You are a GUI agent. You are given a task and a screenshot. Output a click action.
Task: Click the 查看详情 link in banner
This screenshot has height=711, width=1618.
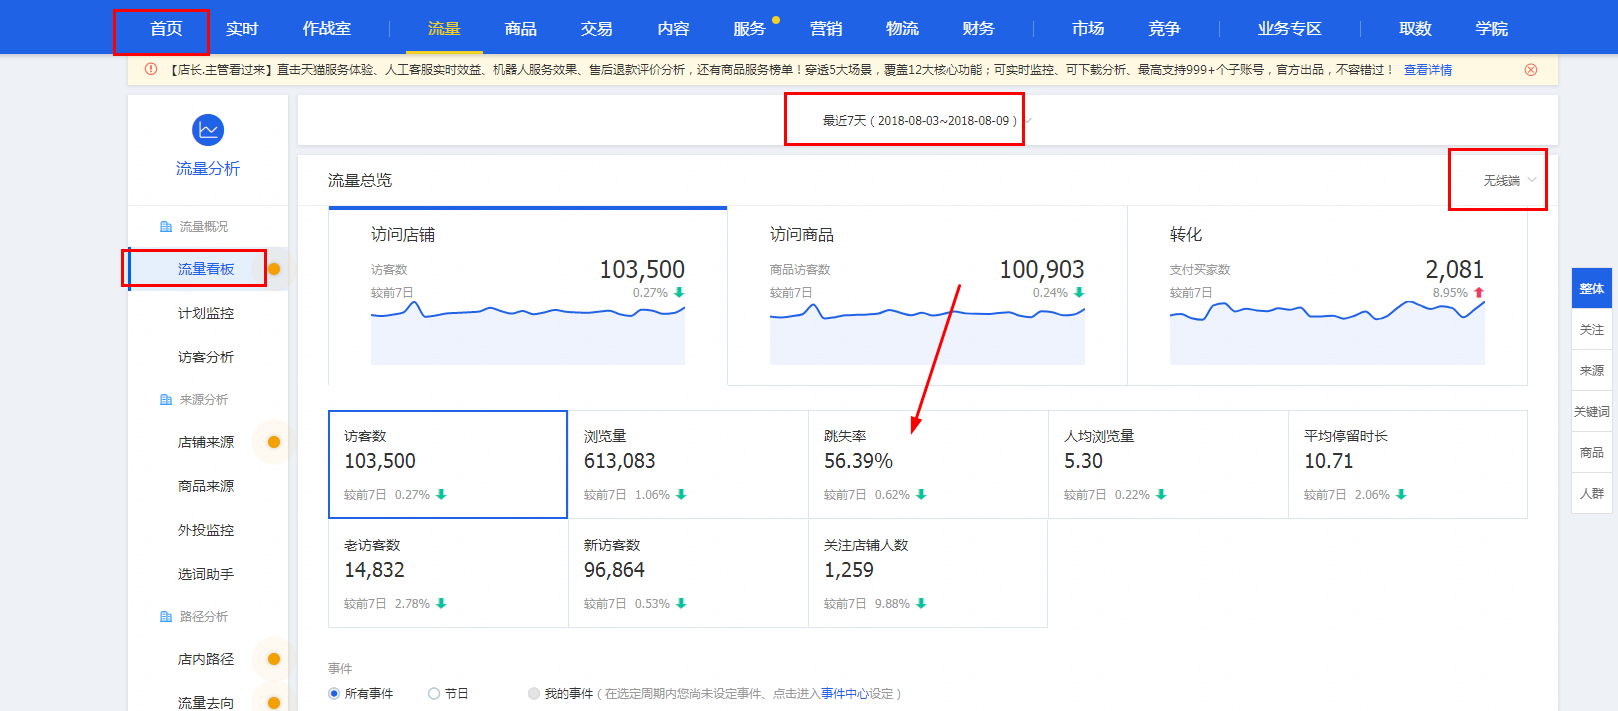click(1428, 70)
